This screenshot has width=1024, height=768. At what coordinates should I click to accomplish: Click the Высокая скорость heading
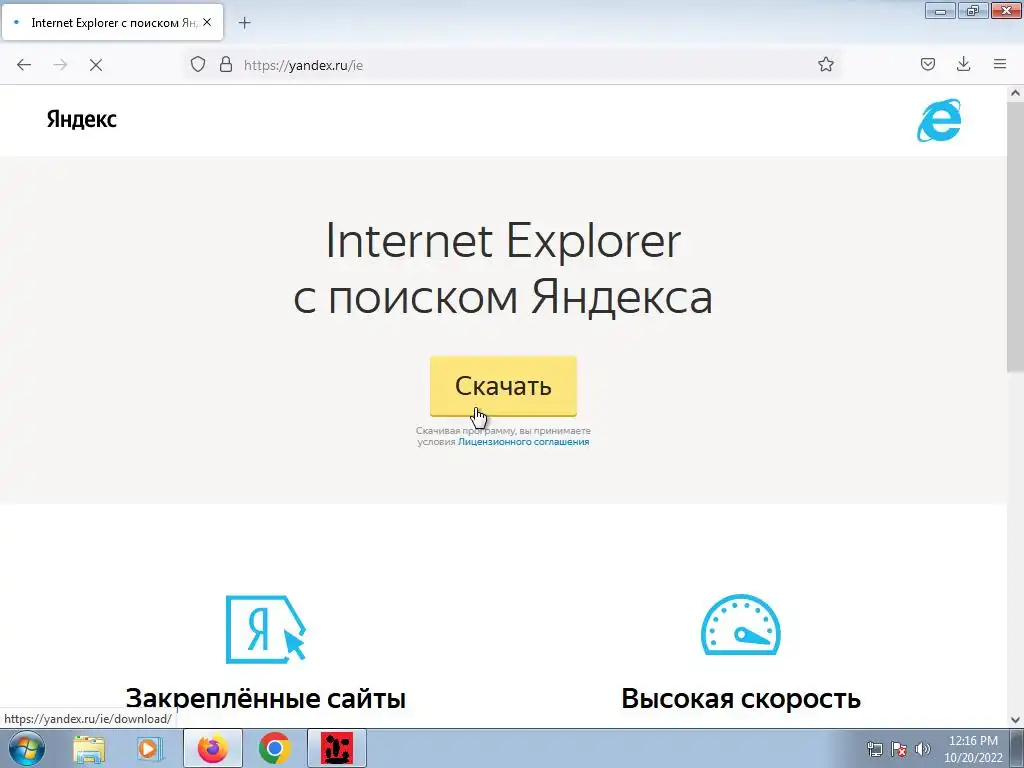[741, 699]
